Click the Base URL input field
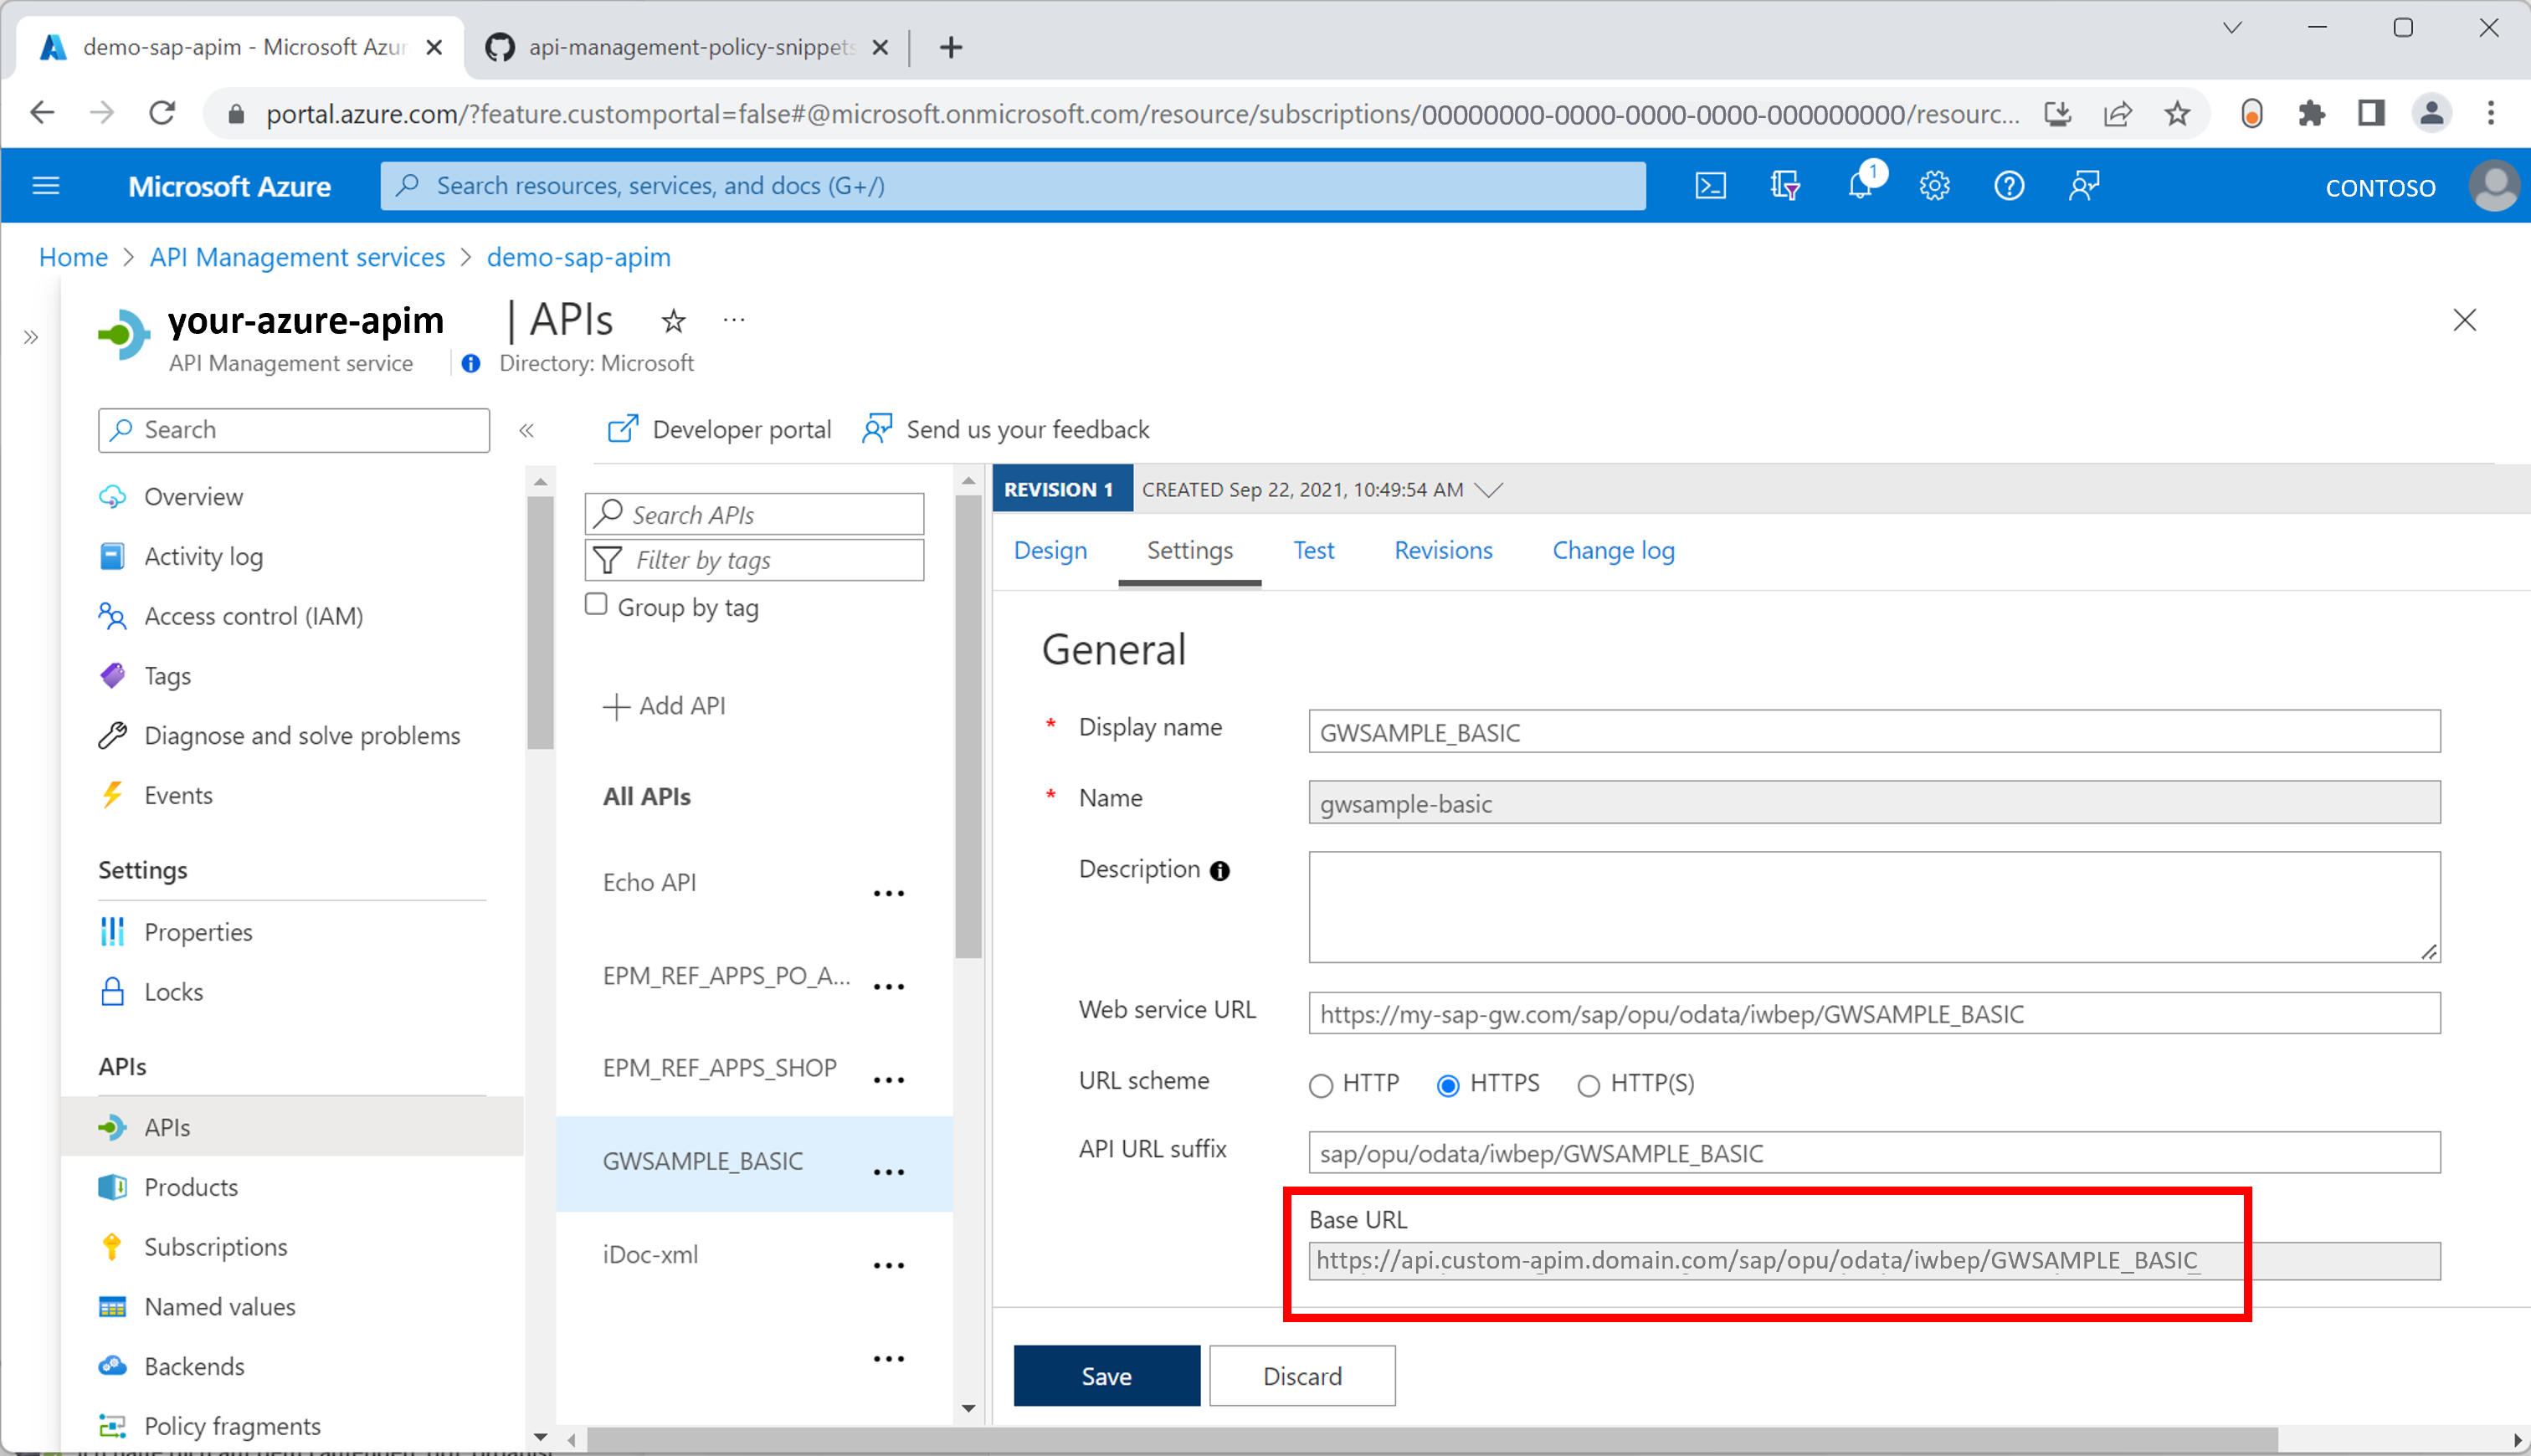This screenshot has width=2531, height=1456. (1759, 1258)
